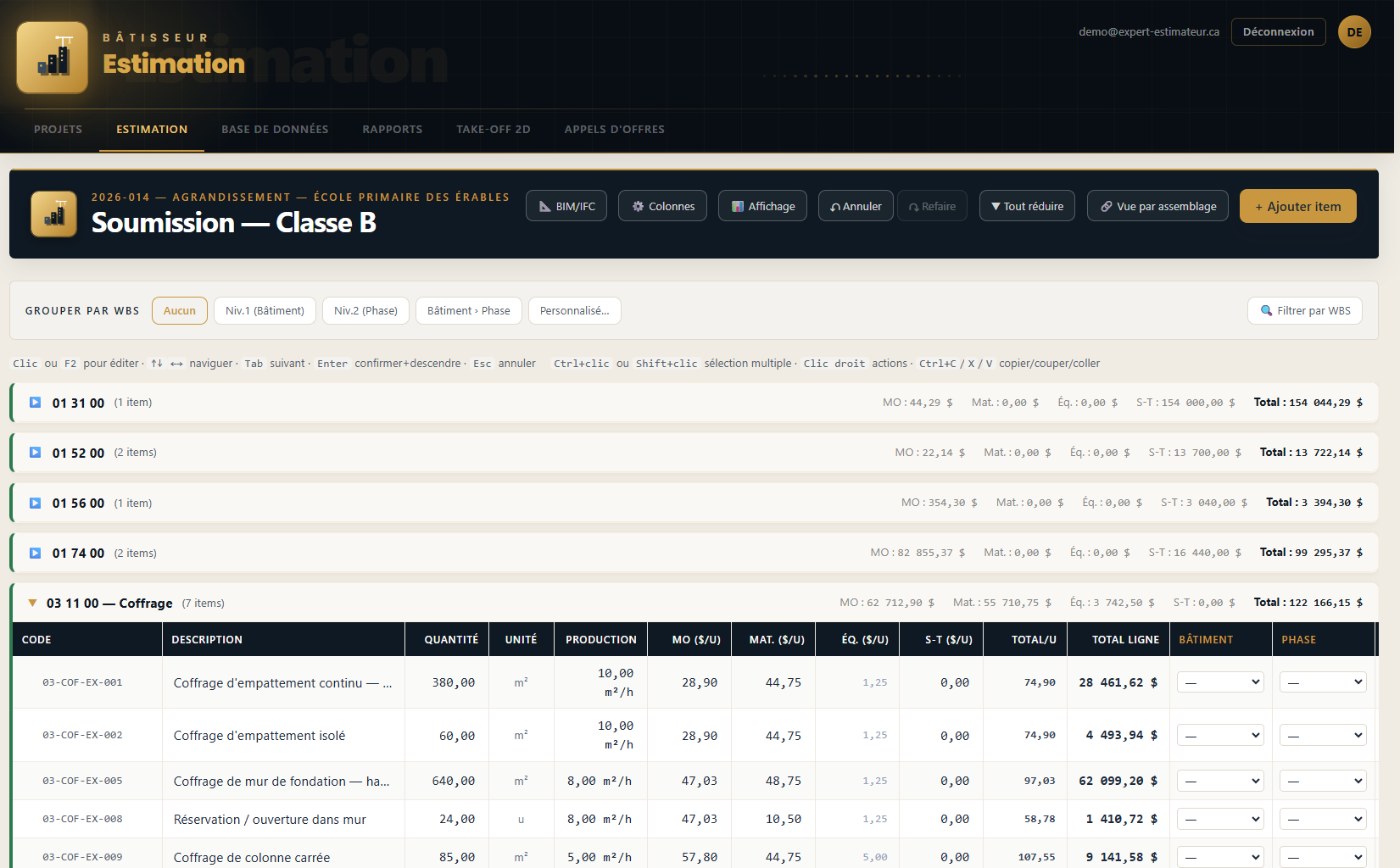
Task: Open the Colonnes settings button
Action: coord(662,206)
